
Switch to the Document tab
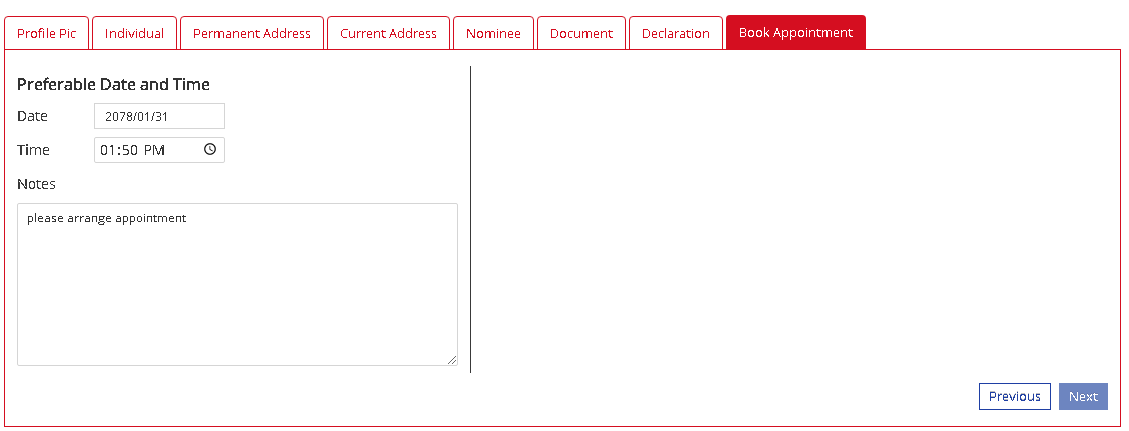(581, 33)
